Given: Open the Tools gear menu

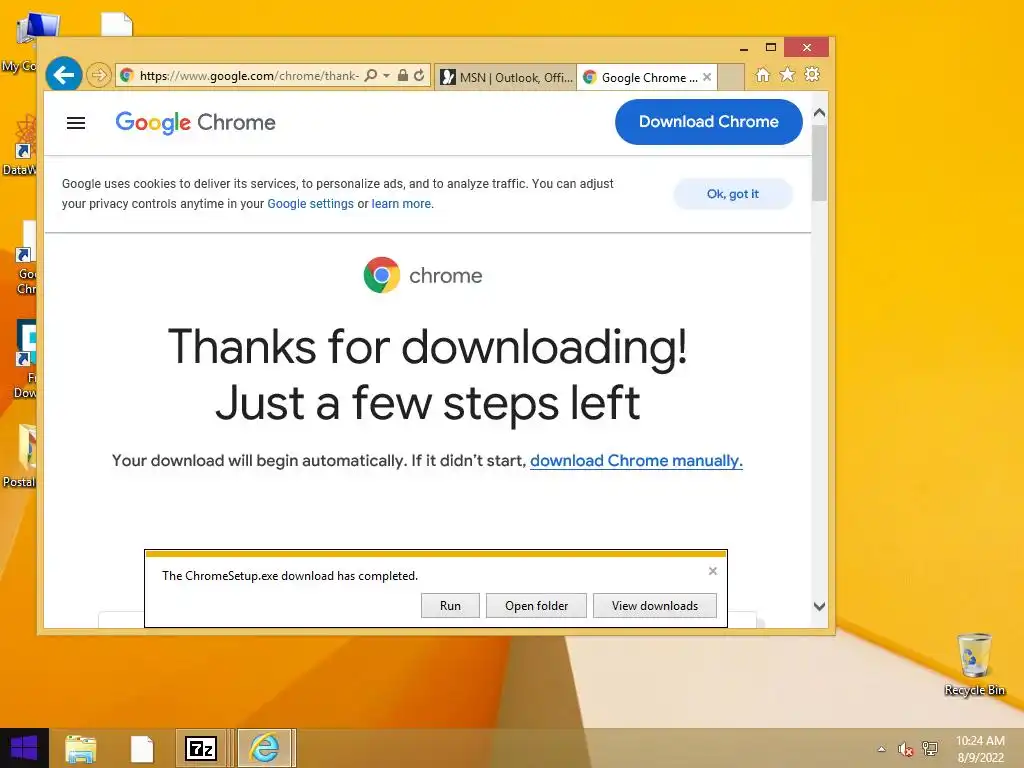Looking at the screenshot, I should 812,74.
